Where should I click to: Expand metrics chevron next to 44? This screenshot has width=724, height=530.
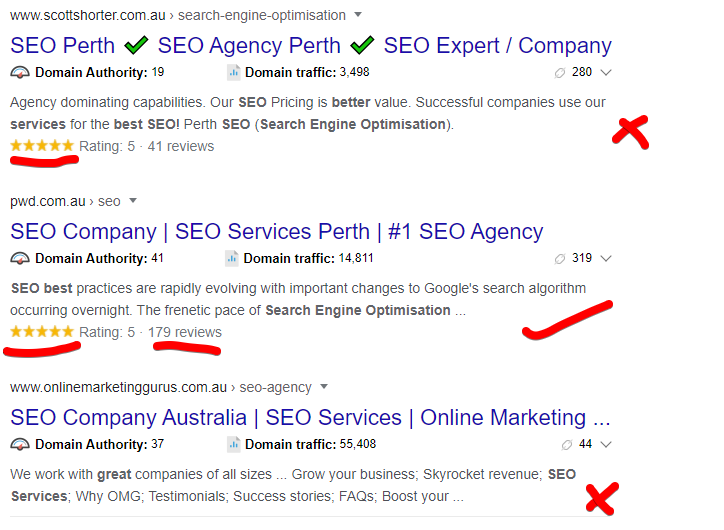click(x=606, y=445)
